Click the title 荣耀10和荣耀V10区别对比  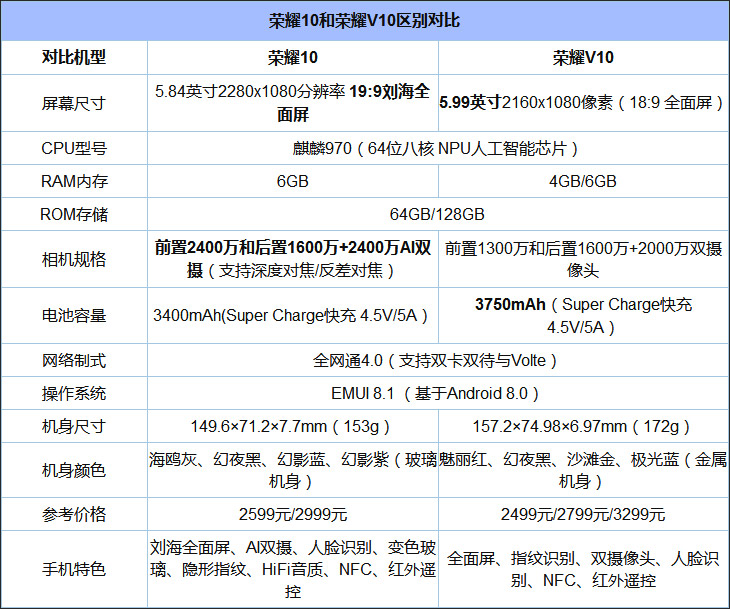365,21
